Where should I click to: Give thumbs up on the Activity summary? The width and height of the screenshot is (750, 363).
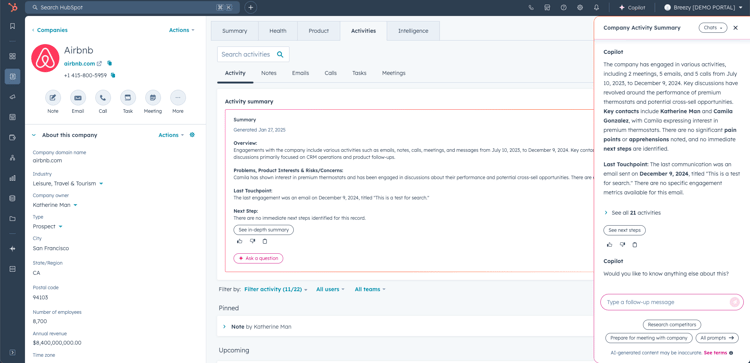coord(240,241)
